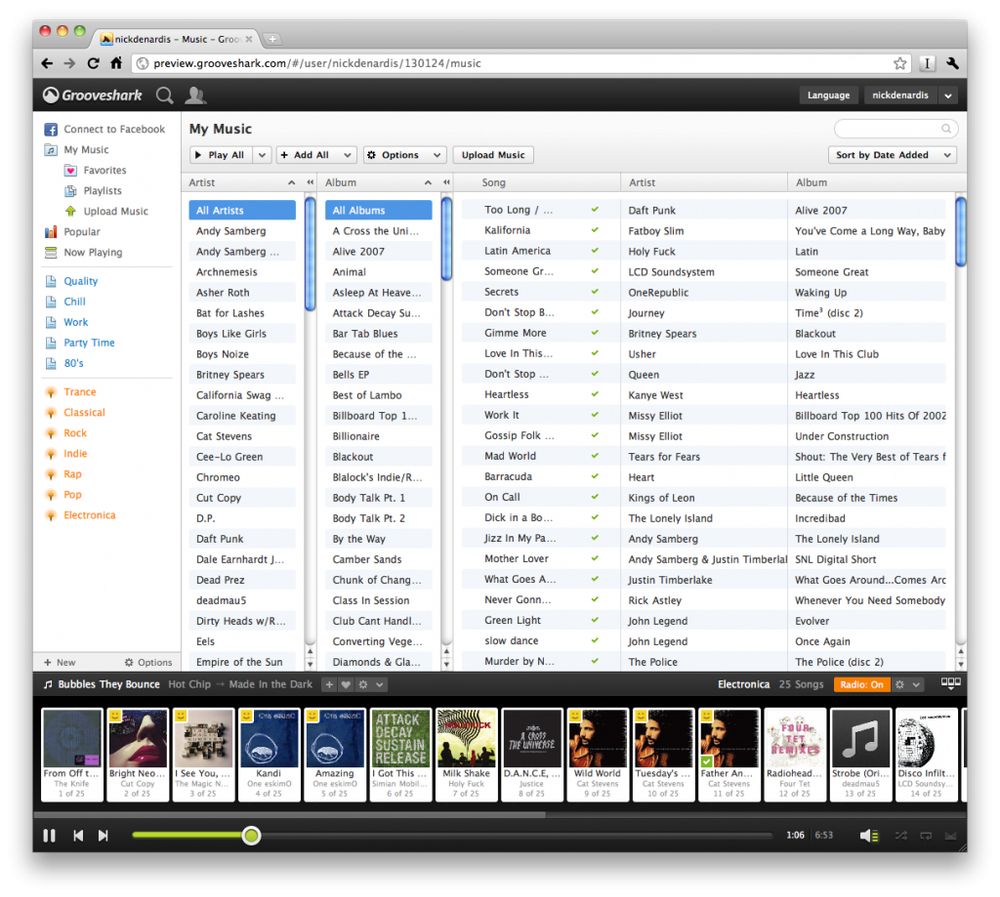The height and width of the screenshot is (897, 1000).
Task: Click the Upload Music button in toolbar
Action: 493,155
